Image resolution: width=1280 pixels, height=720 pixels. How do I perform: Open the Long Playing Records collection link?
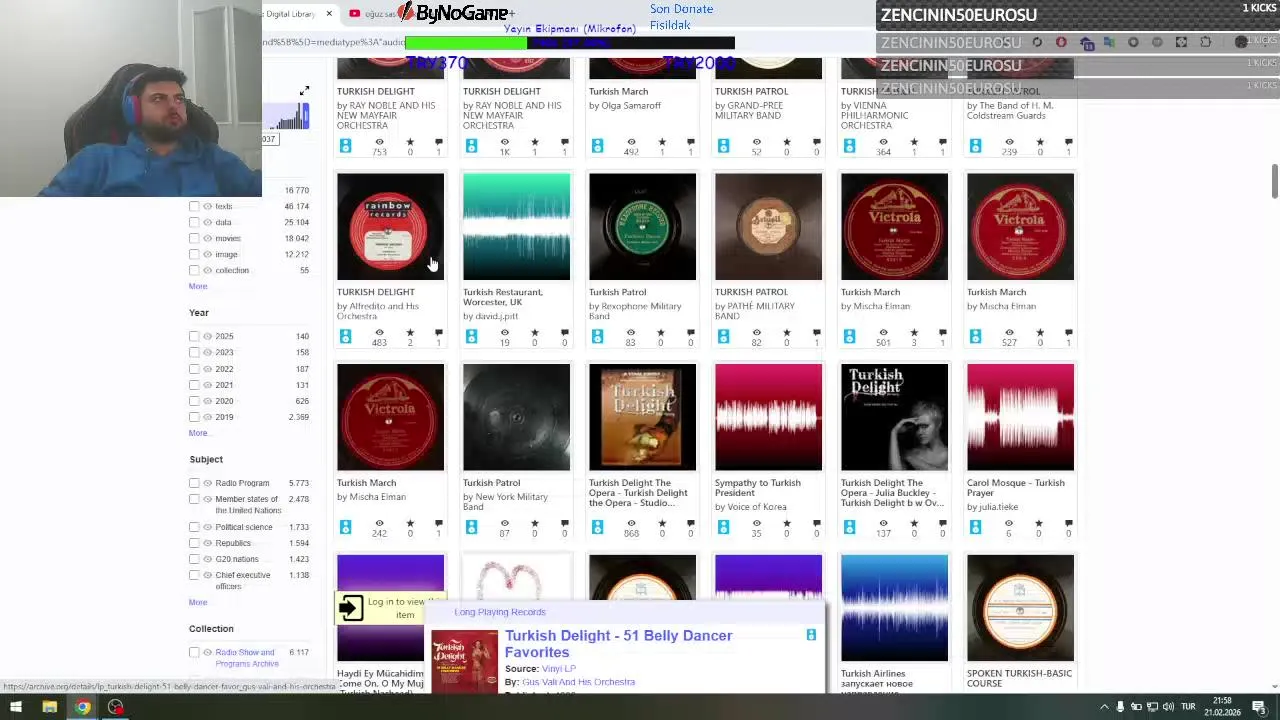[x=500, y=612]
